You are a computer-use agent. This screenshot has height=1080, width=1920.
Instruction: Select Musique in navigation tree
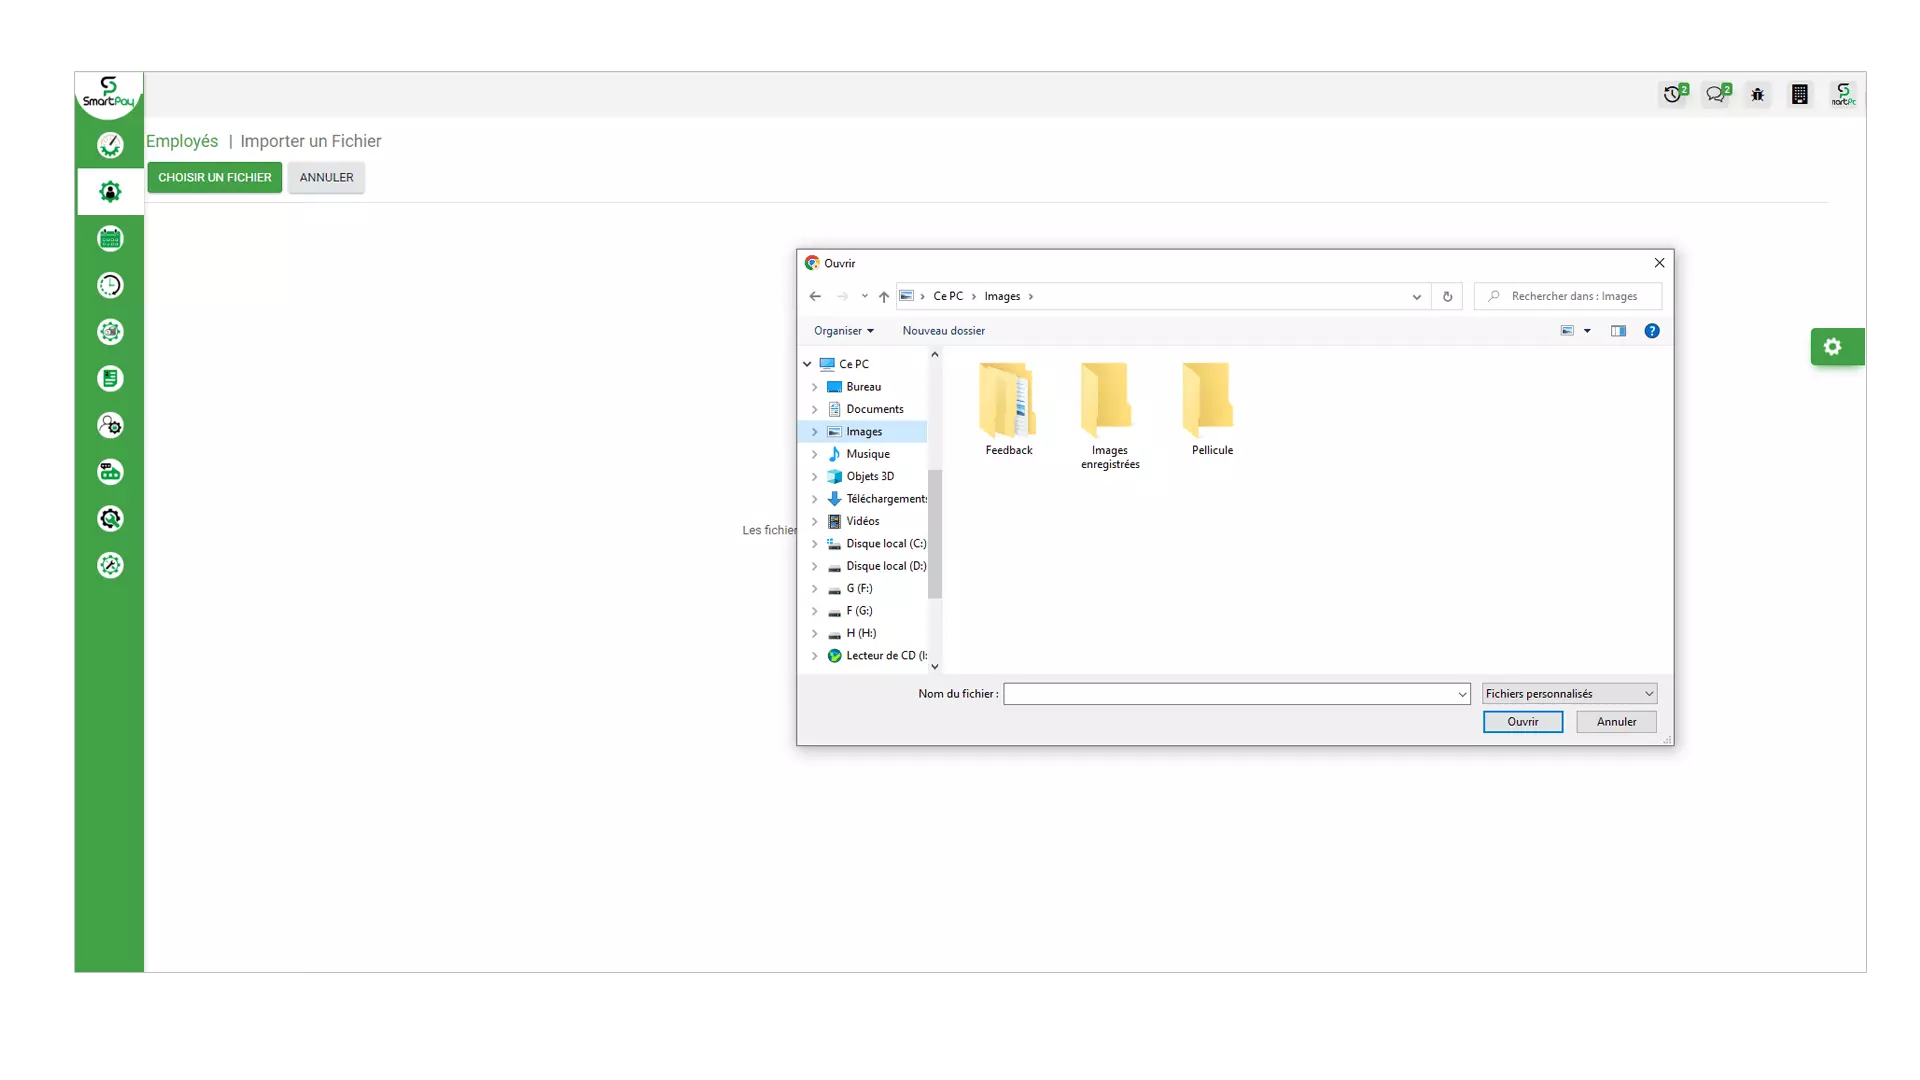pyautogui.click(x=867, y=454)
